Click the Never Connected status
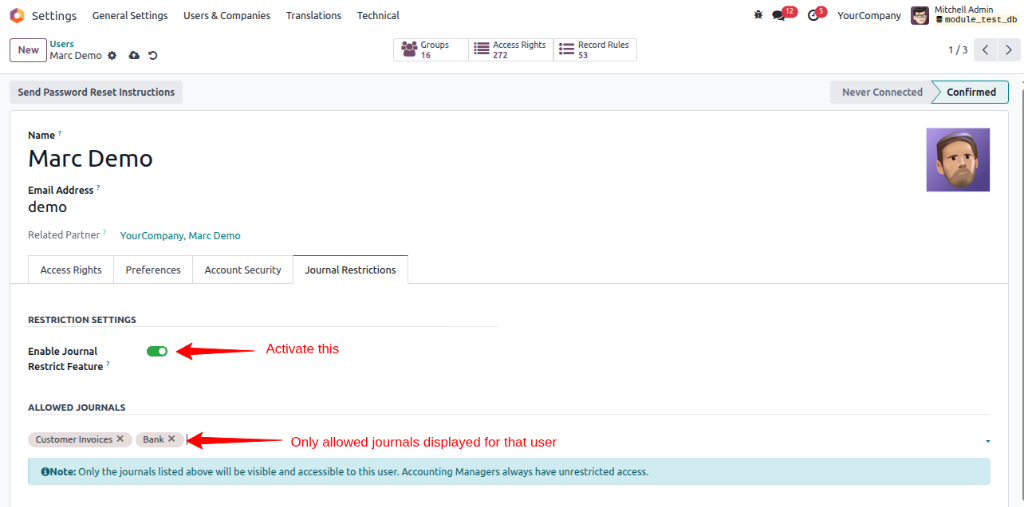The image size is (1024, 507). tap(882, 92)
